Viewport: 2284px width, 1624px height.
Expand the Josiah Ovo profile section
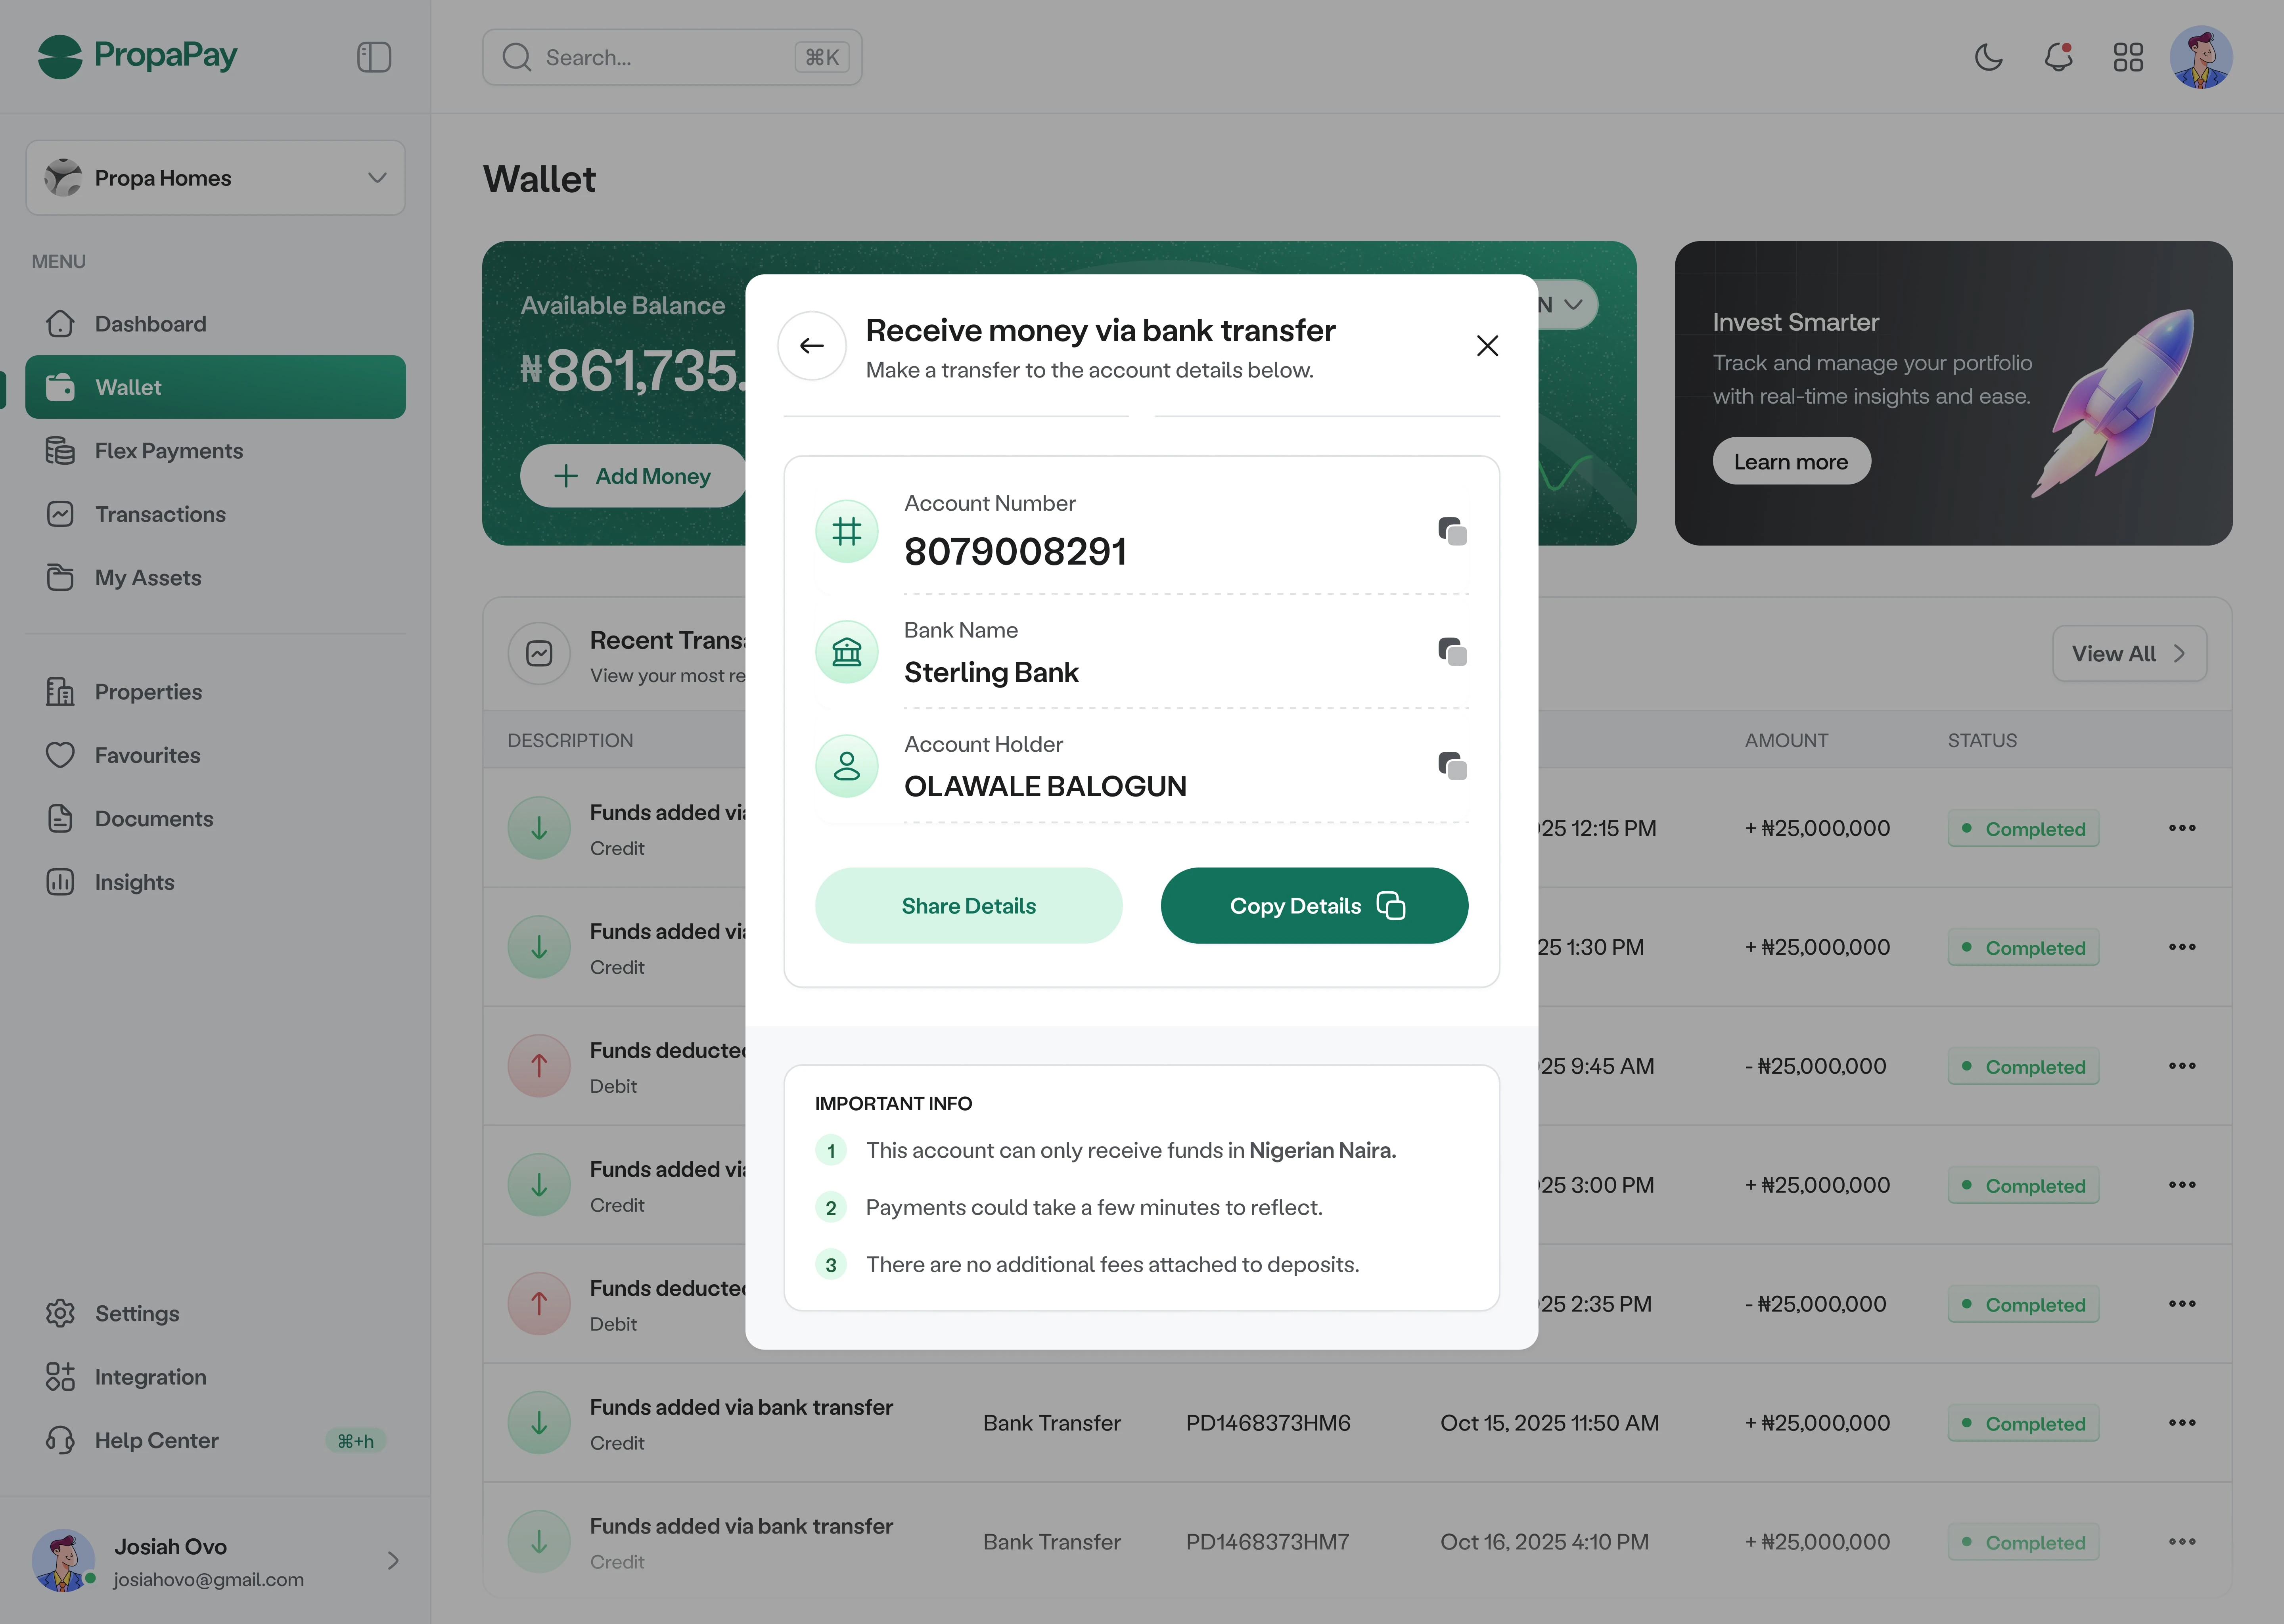pos(392,1560)
